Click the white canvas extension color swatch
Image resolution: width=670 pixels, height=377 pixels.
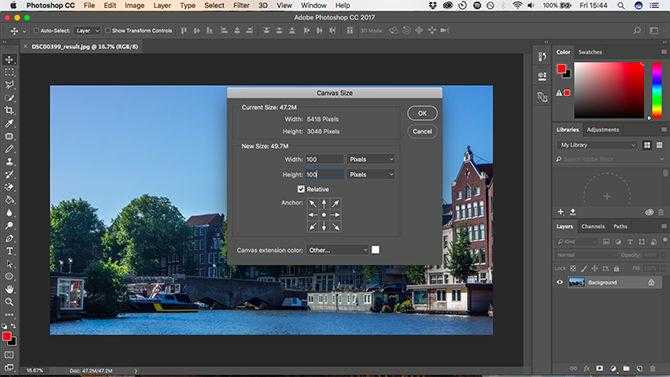tap(375, 250)
